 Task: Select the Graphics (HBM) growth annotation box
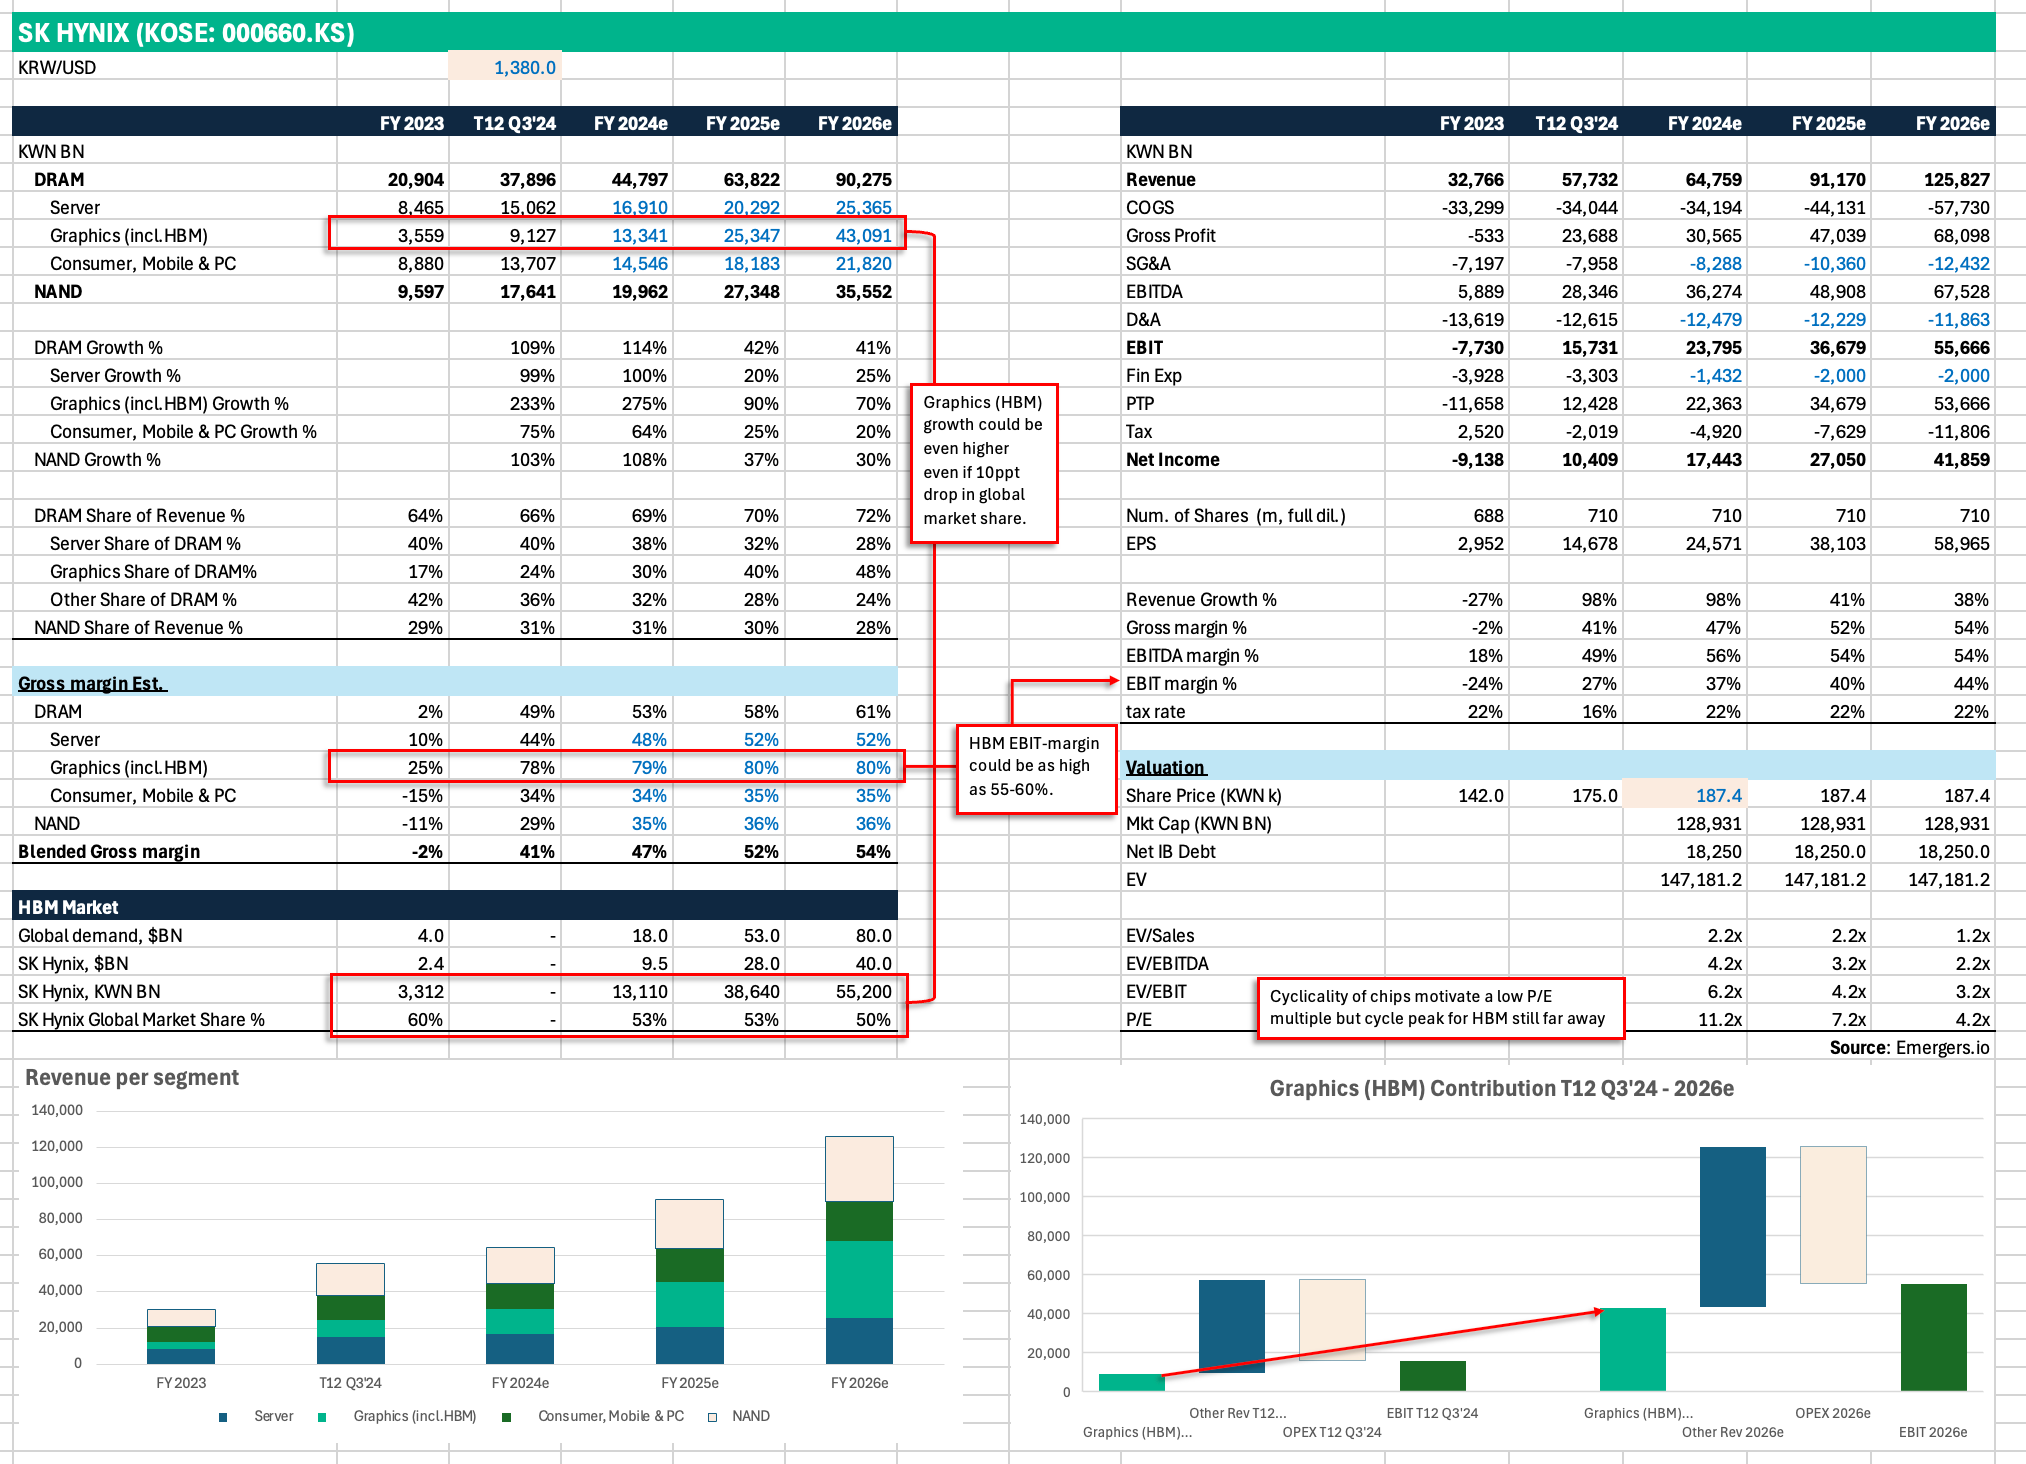pyautogui.click(x=983, y=462)
